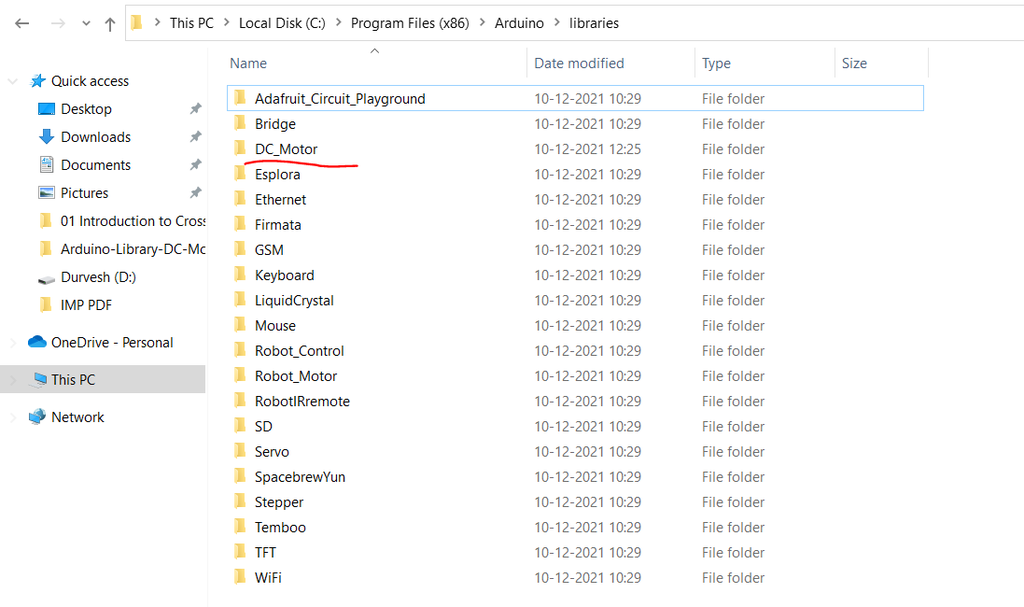
Task: Navigate to Program Files (x86) breadcrumb
Action: pos(410,23)
